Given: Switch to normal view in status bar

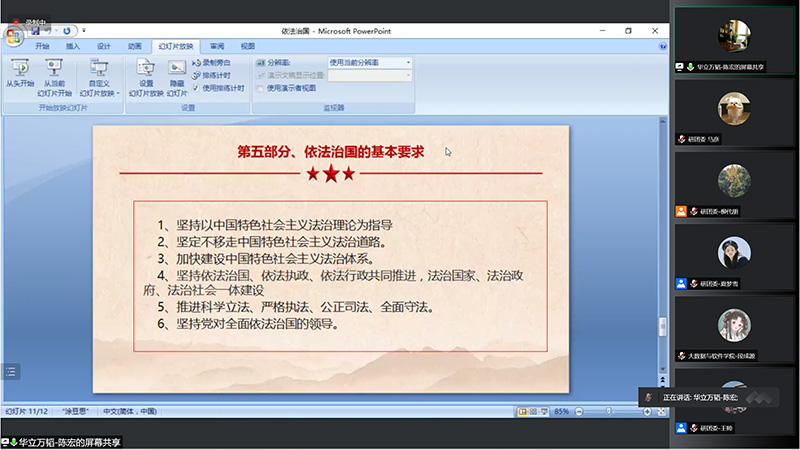Looking at the screenshot, I should point(522,412).
